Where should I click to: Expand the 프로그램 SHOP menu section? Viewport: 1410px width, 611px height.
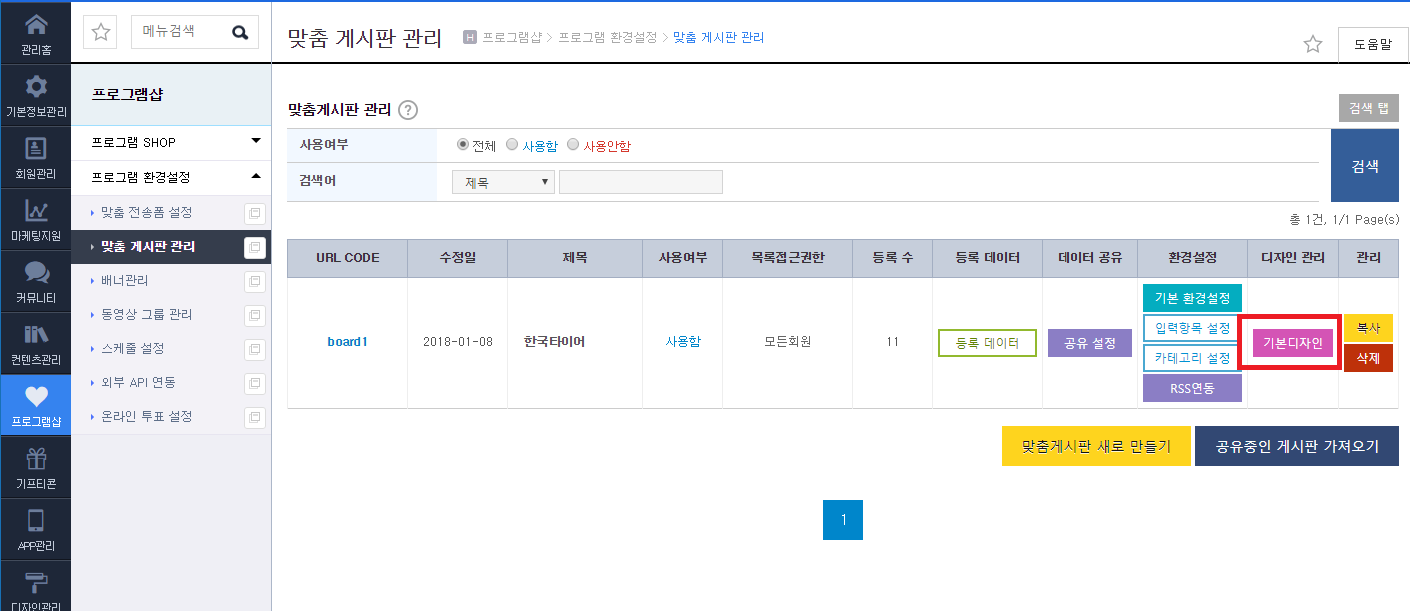[171, 143]
